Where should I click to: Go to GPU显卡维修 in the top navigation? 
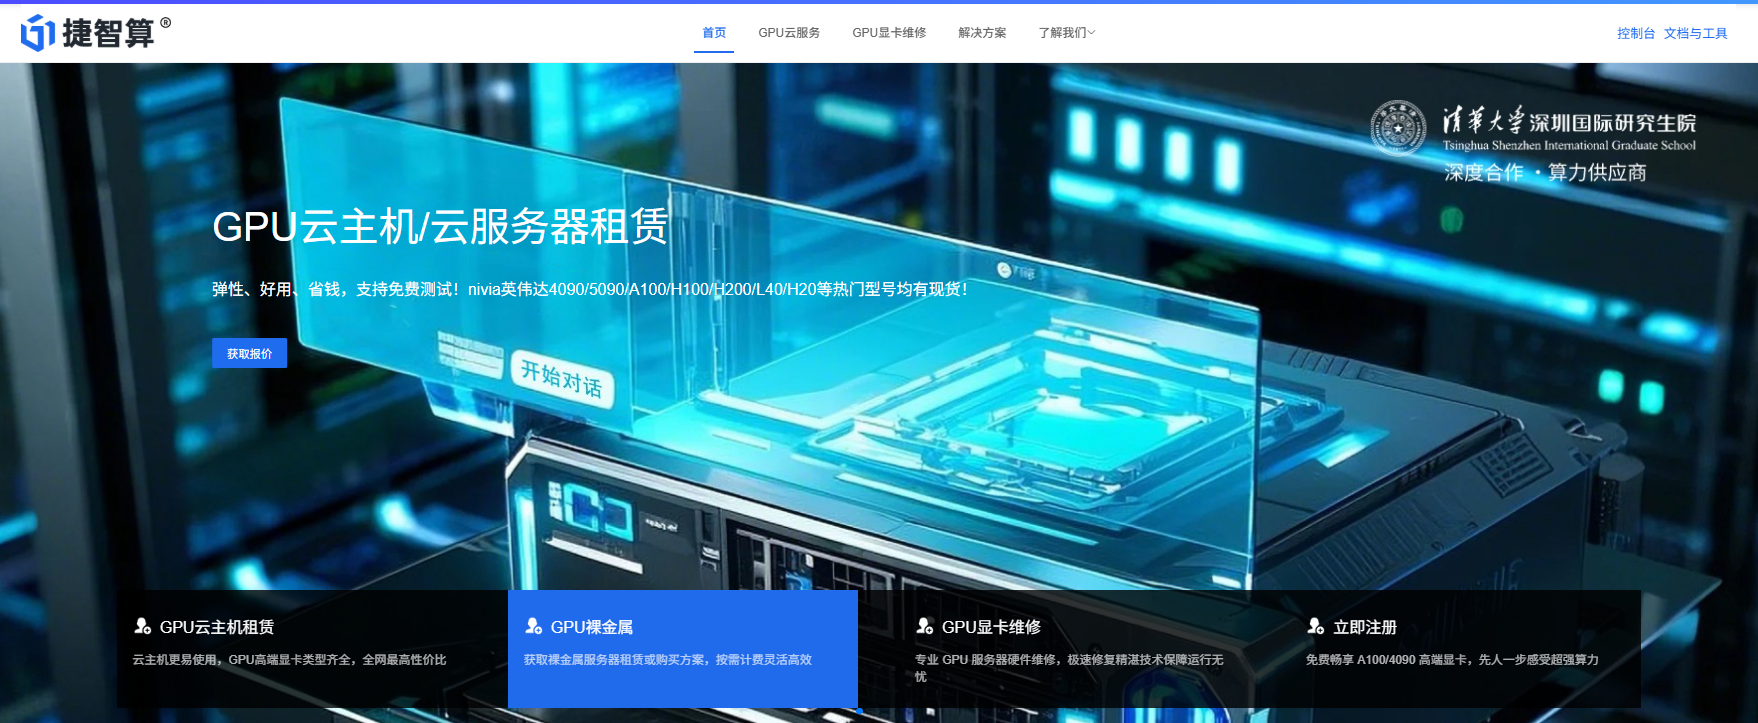pyautogui.click(x=889, y=33)
